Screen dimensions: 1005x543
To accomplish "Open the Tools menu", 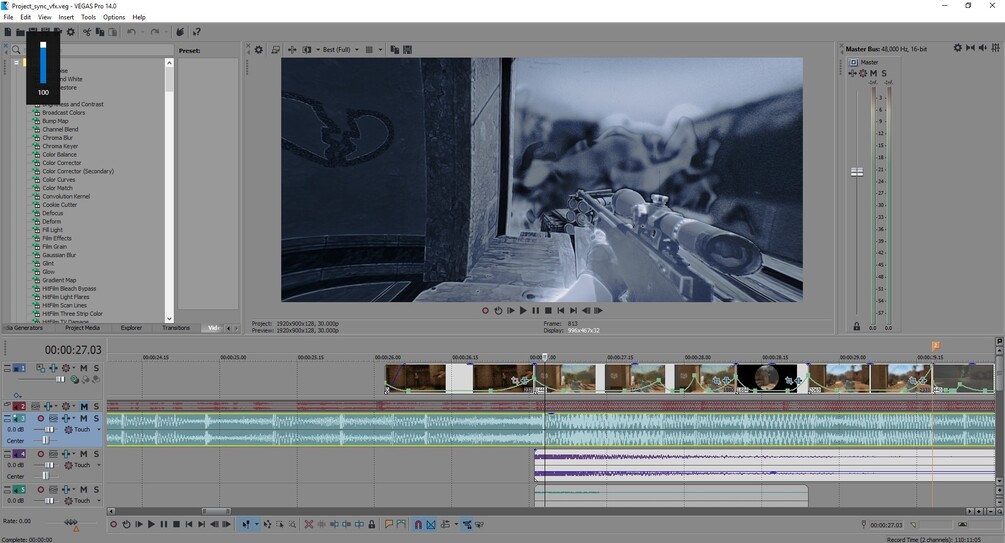I will point(88,17).
